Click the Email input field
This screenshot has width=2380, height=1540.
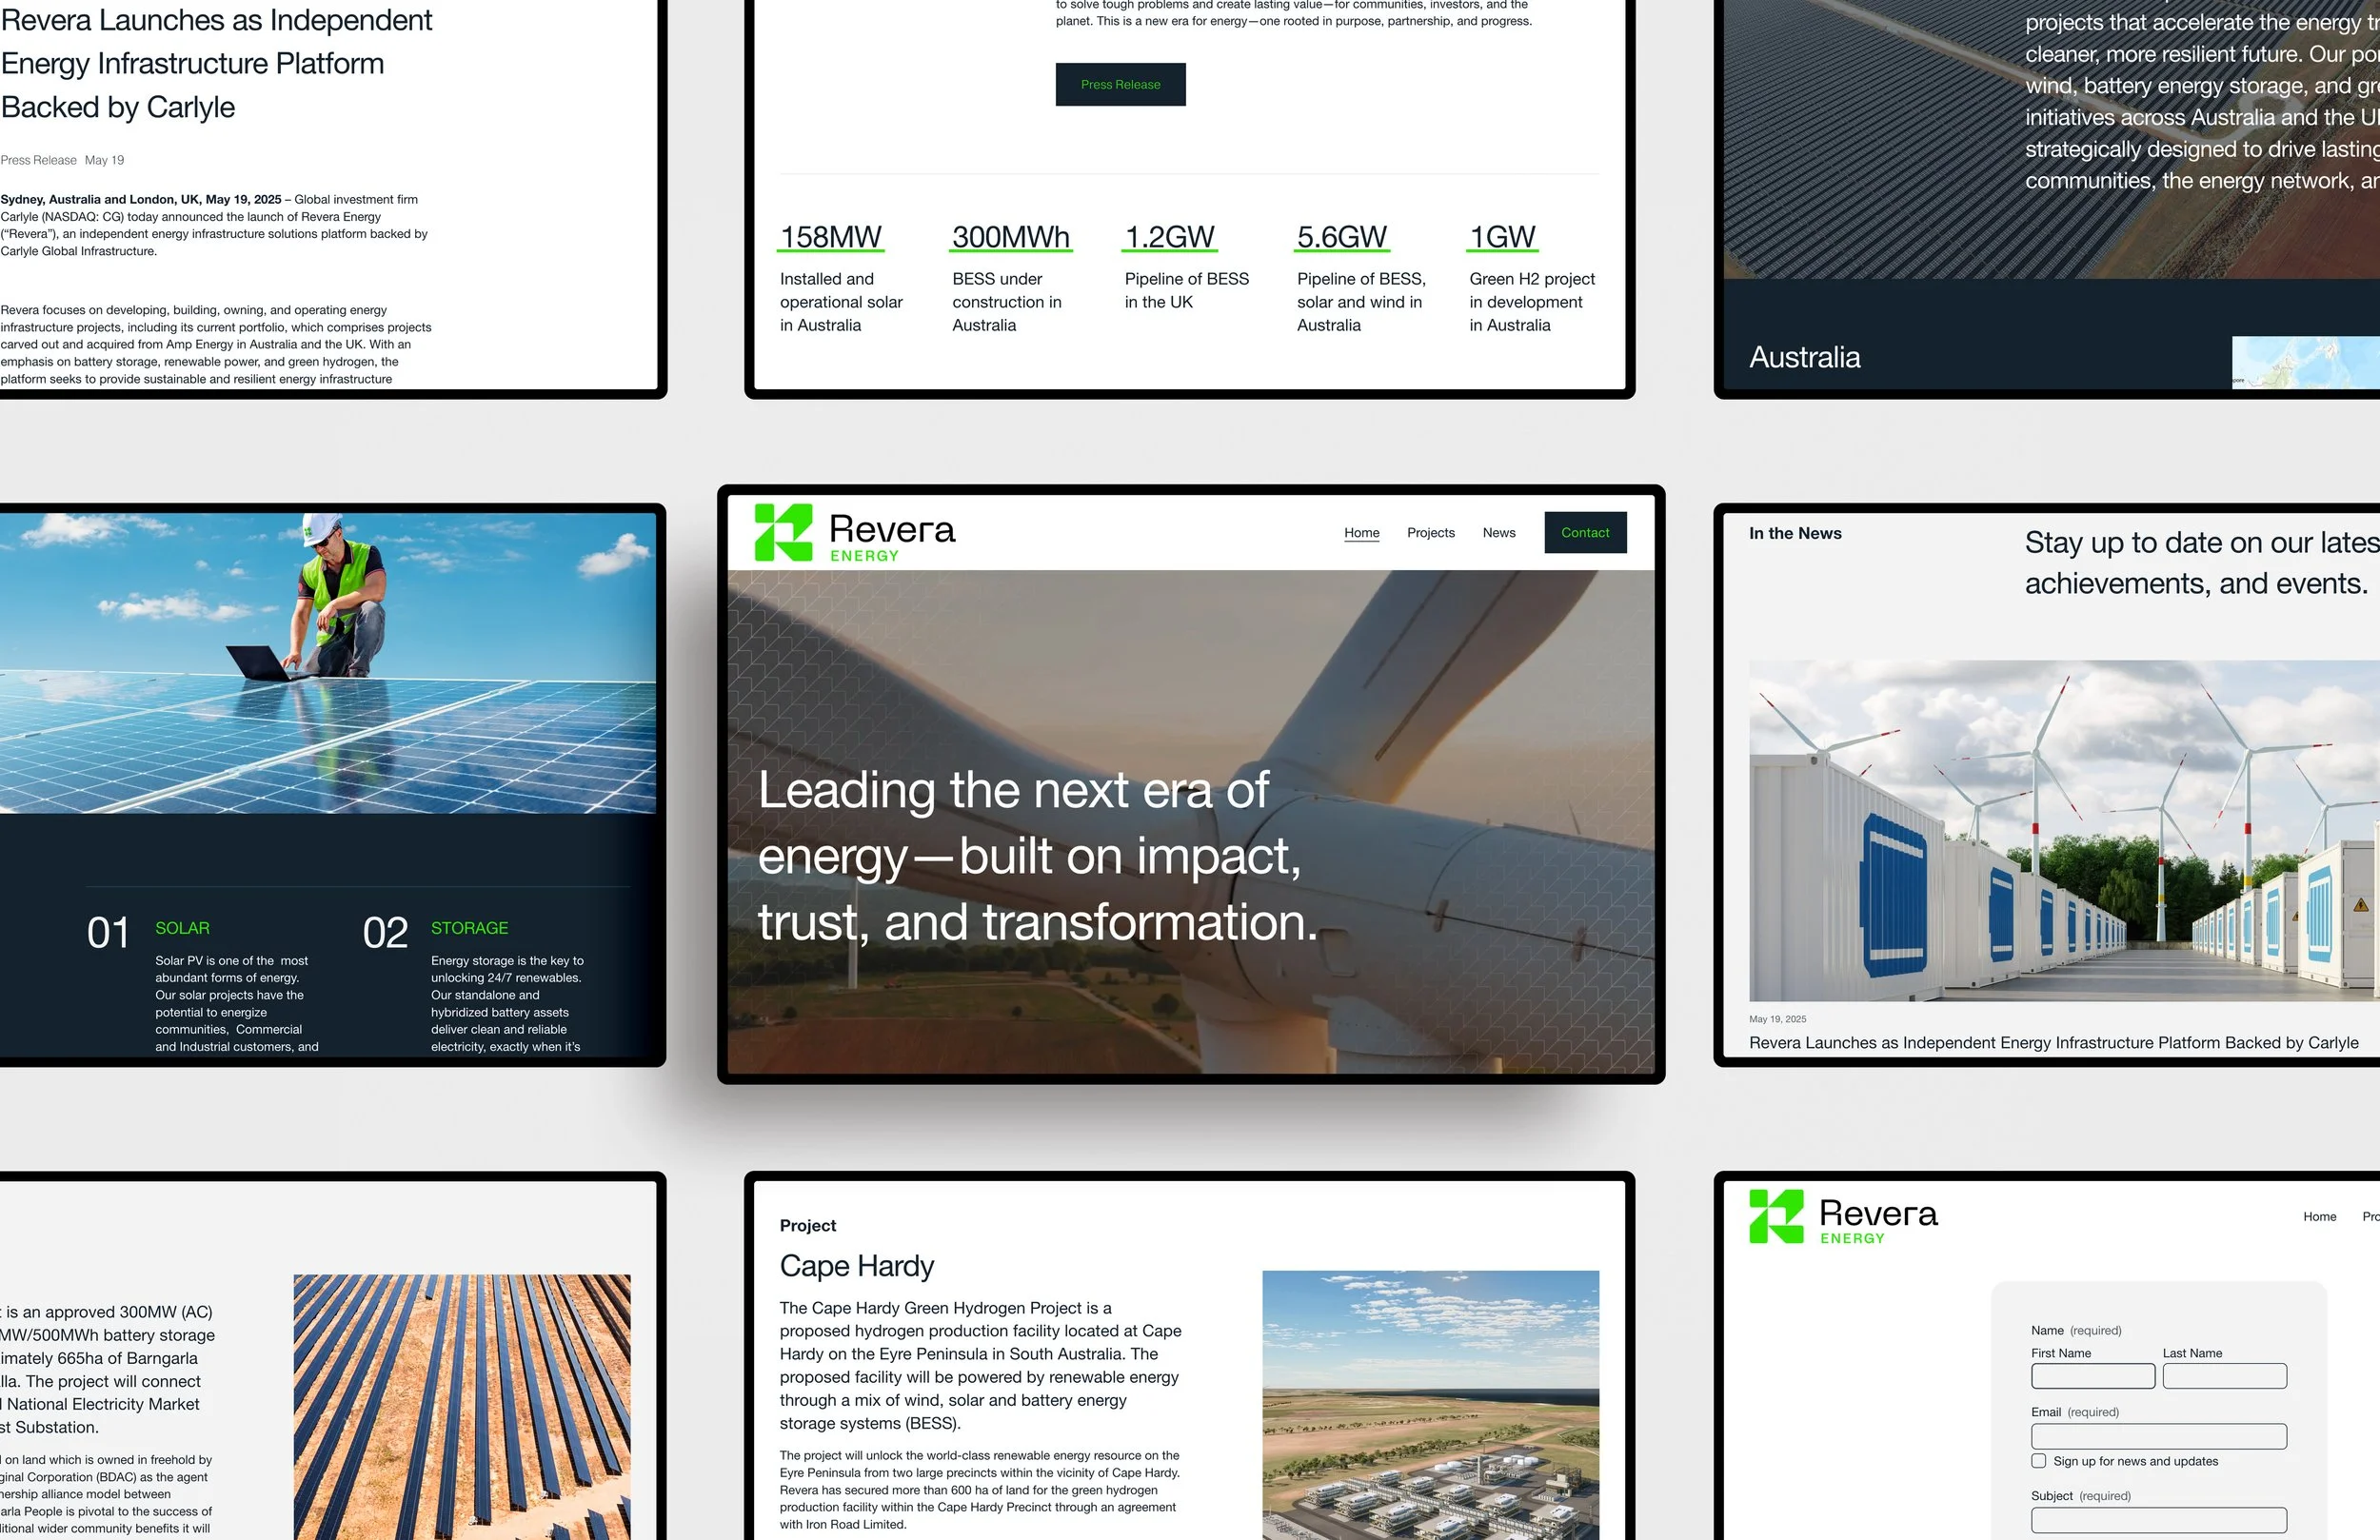2158,1436
